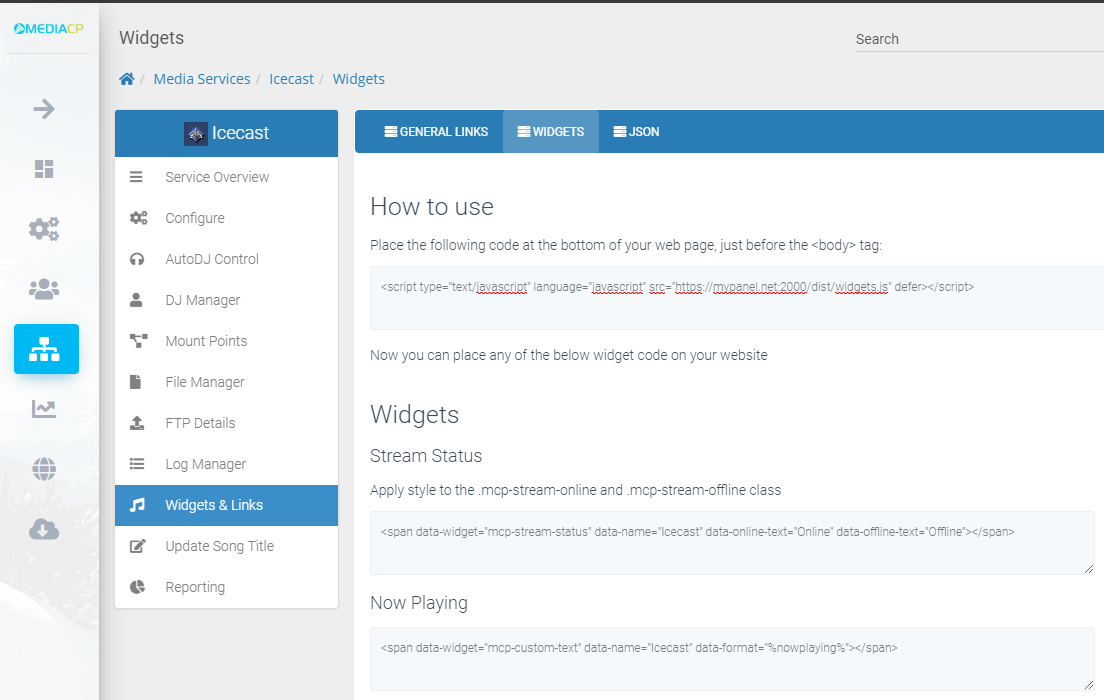This screenshot has height=700, width=1104.
Task: Open the cloud download icon
Action: pos(44,529)
